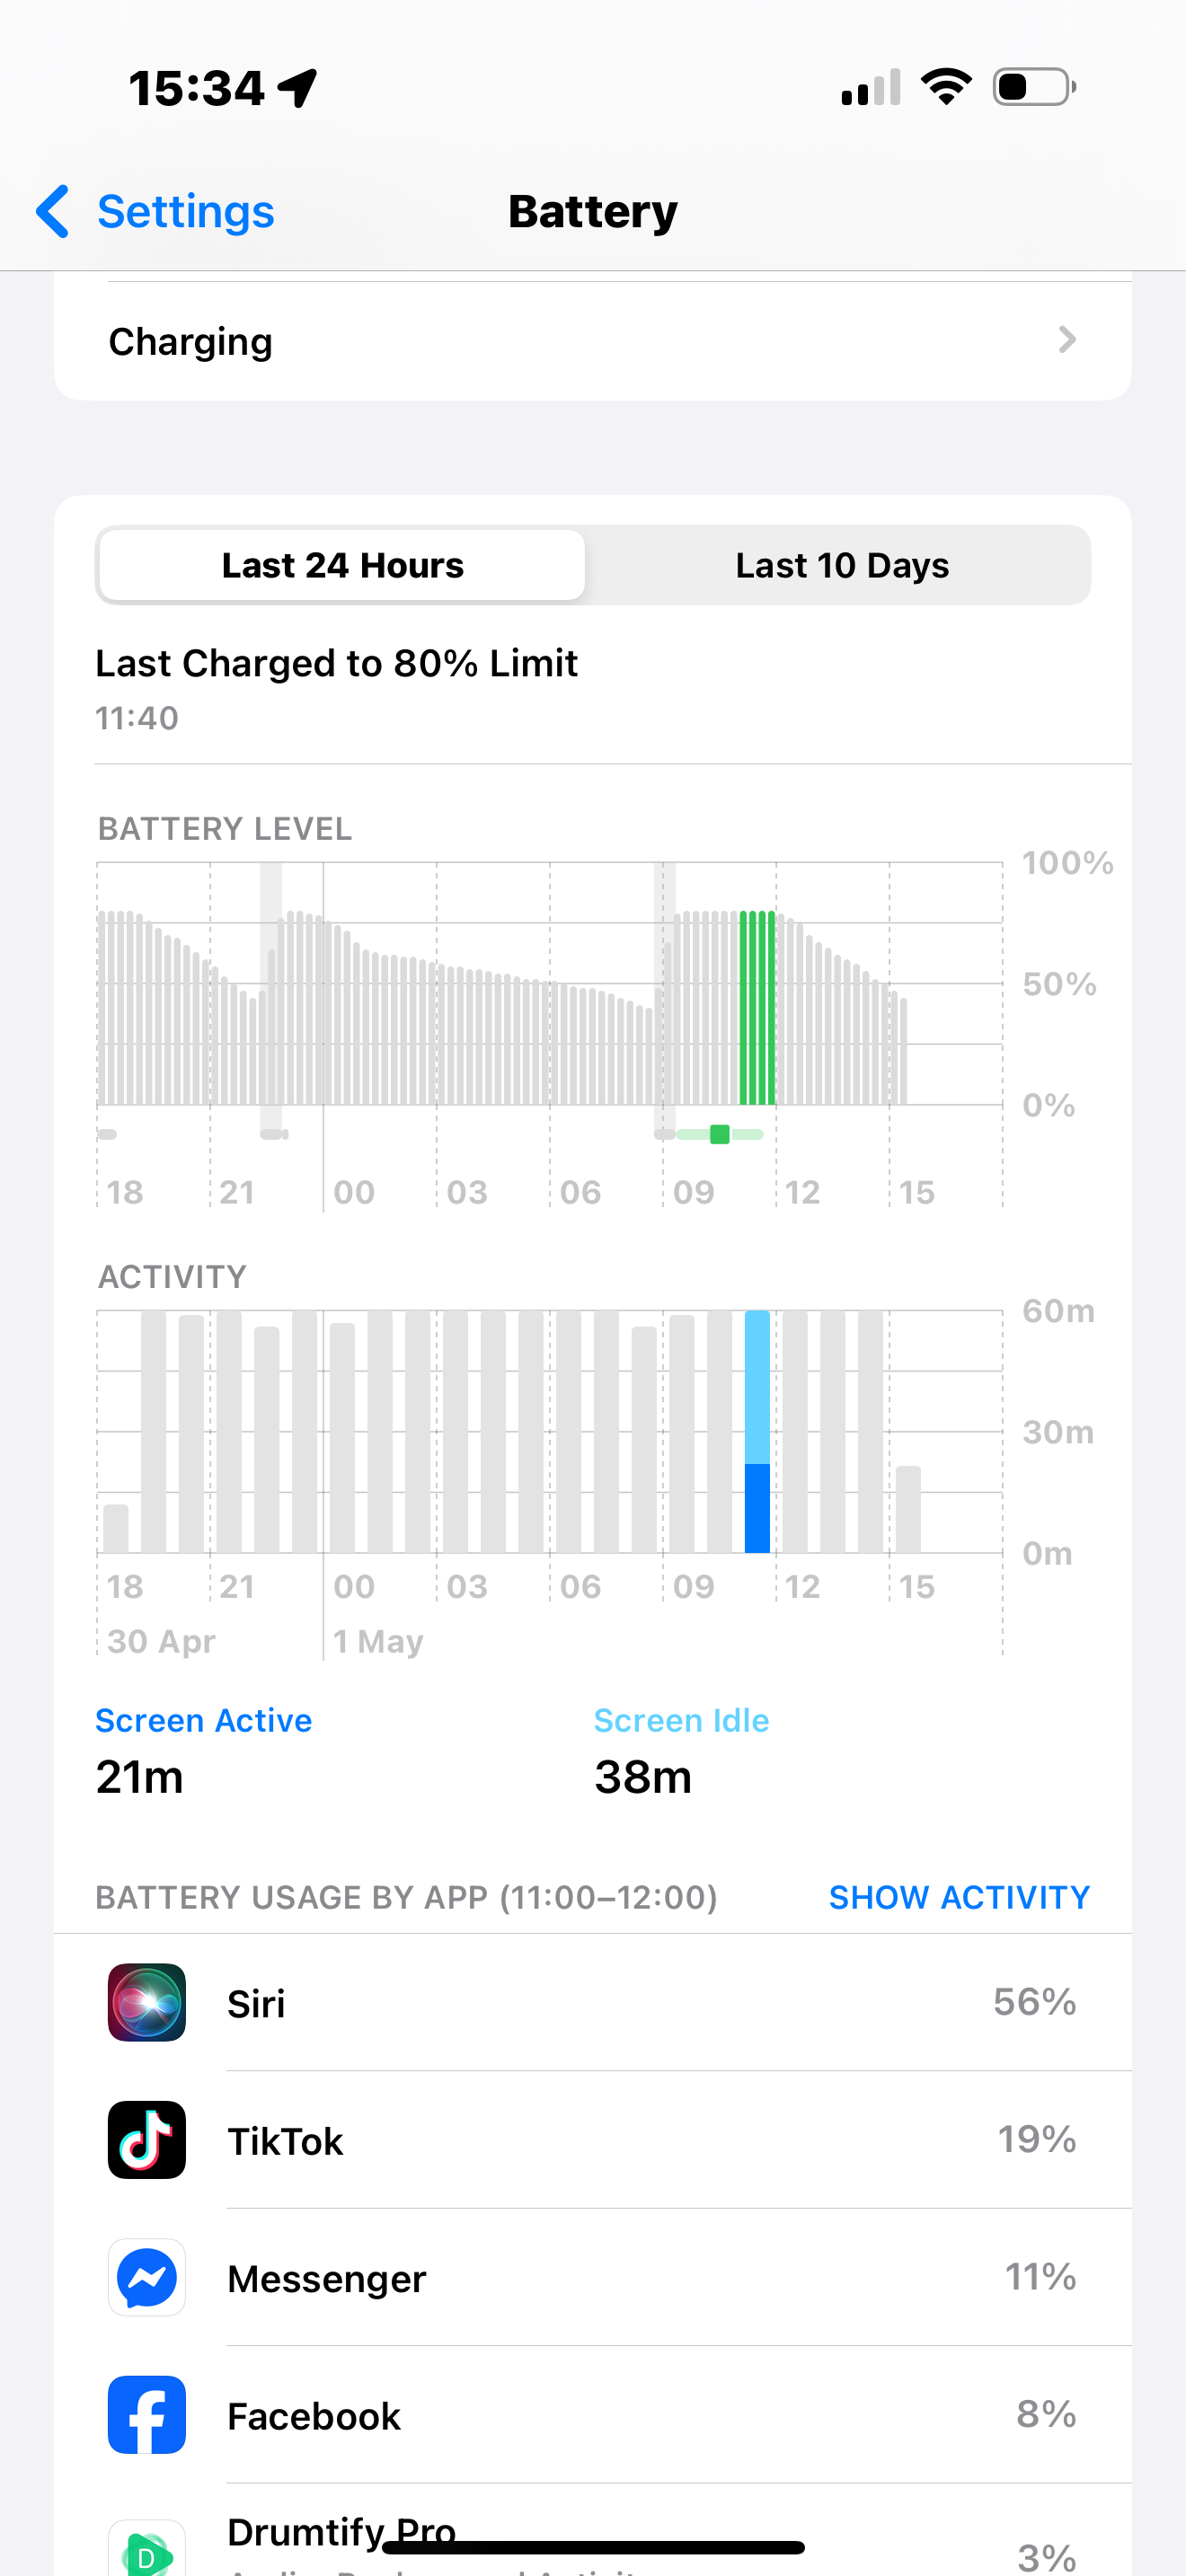Image resolution: width=1186 pixels, height=2576 pixels.
Task: Tap Screen Active time label
Action: pos(203,1720)
